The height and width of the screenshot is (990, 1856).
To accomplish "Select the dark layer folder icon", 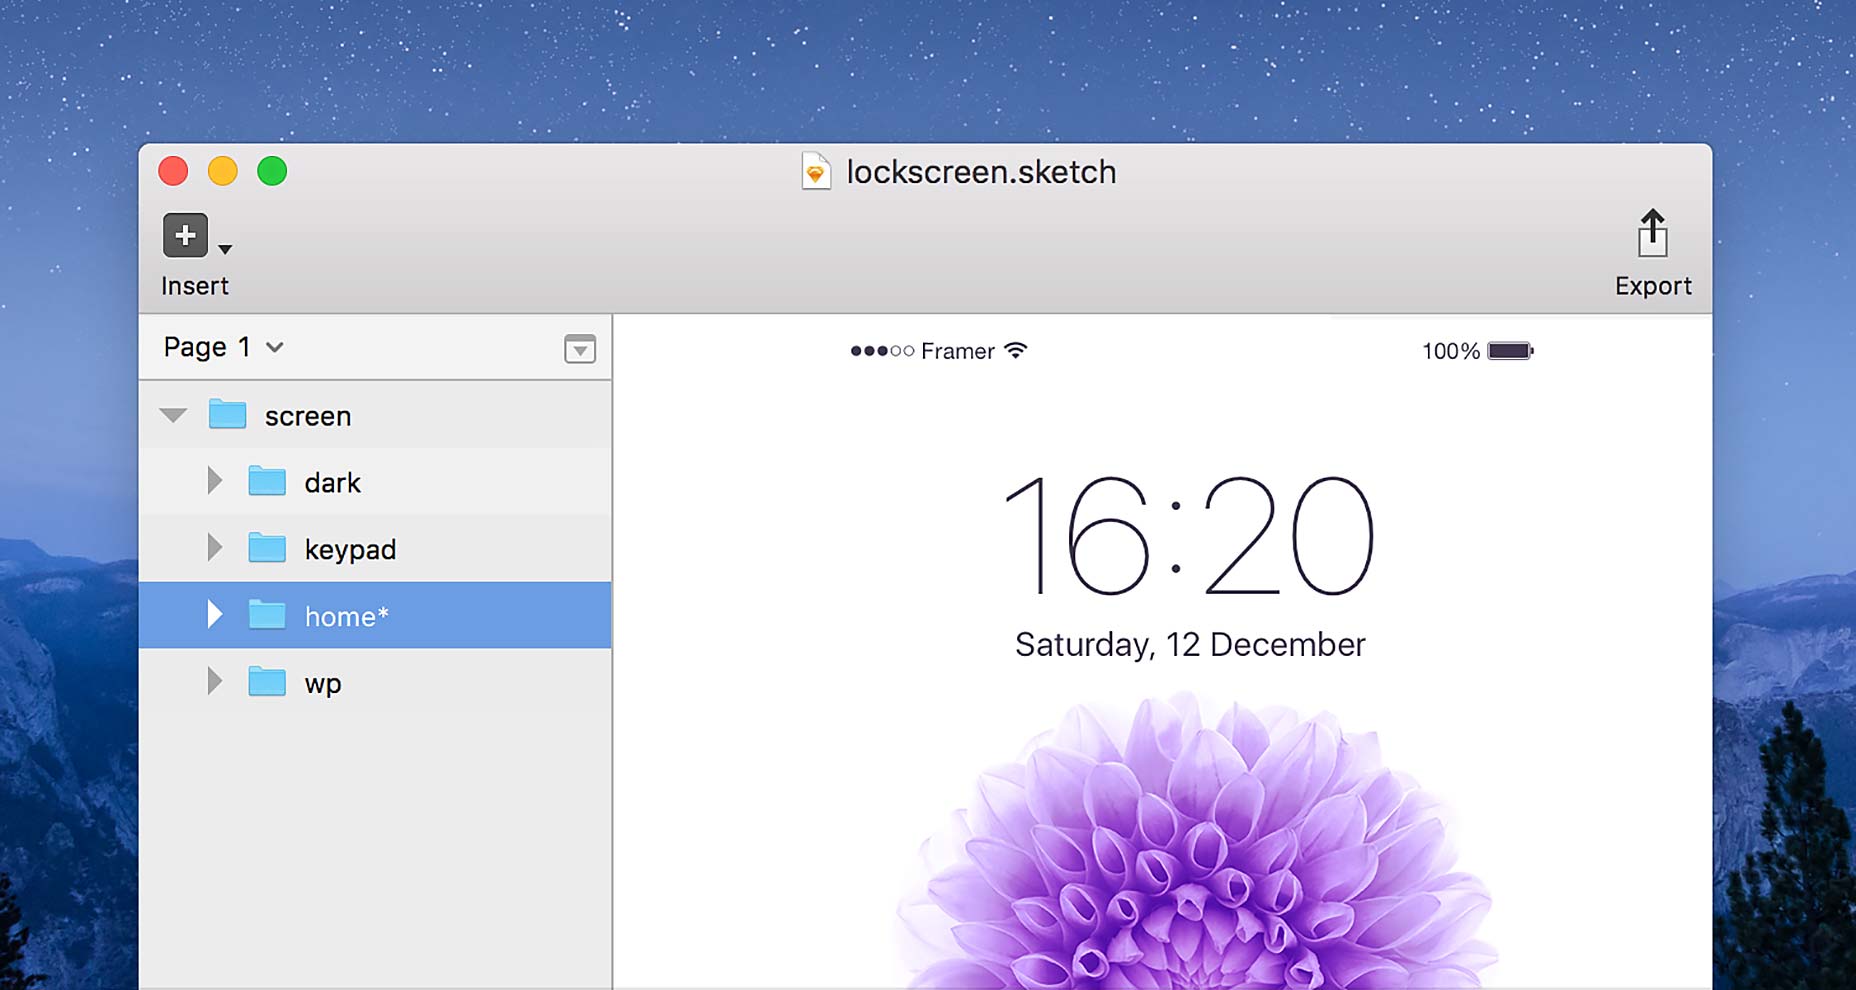I will click(267, 481).
